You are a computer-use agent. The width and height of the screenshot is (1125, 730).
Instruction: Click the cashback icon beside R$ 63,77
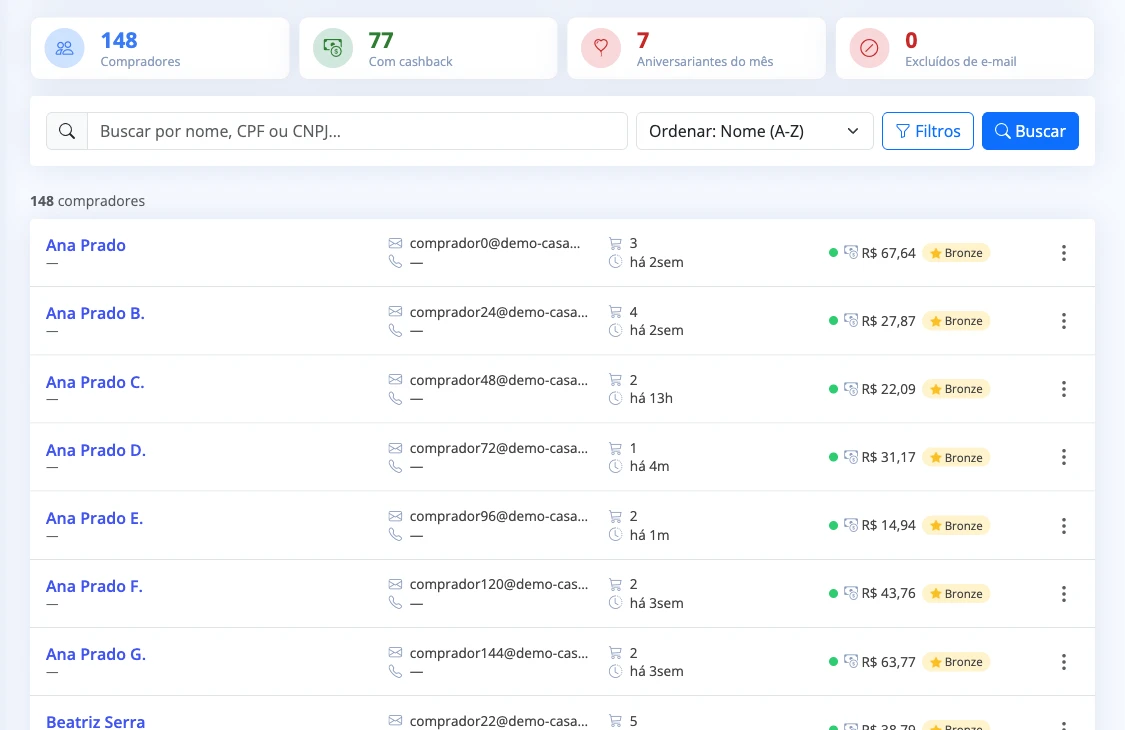click(851, 661)
